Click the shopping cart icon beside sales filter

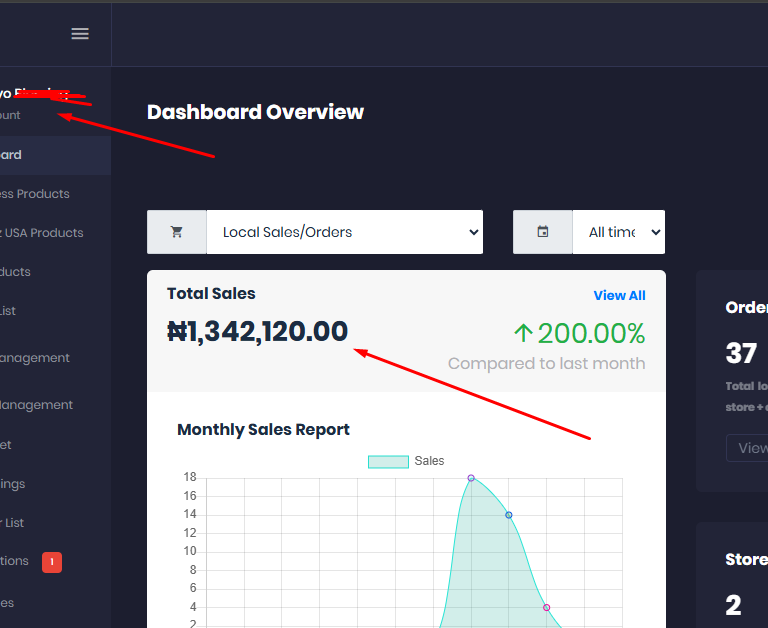(x=177, y=232)
